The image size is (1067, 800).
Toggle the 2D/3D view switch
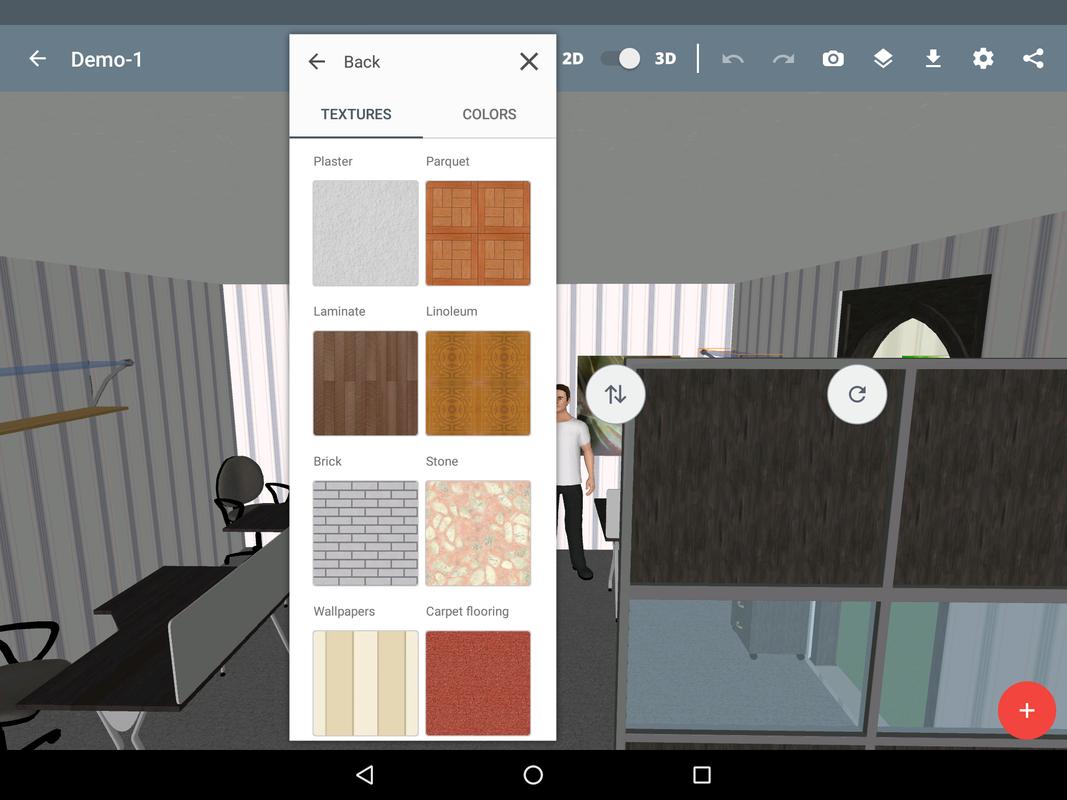[x=621, y=59]
